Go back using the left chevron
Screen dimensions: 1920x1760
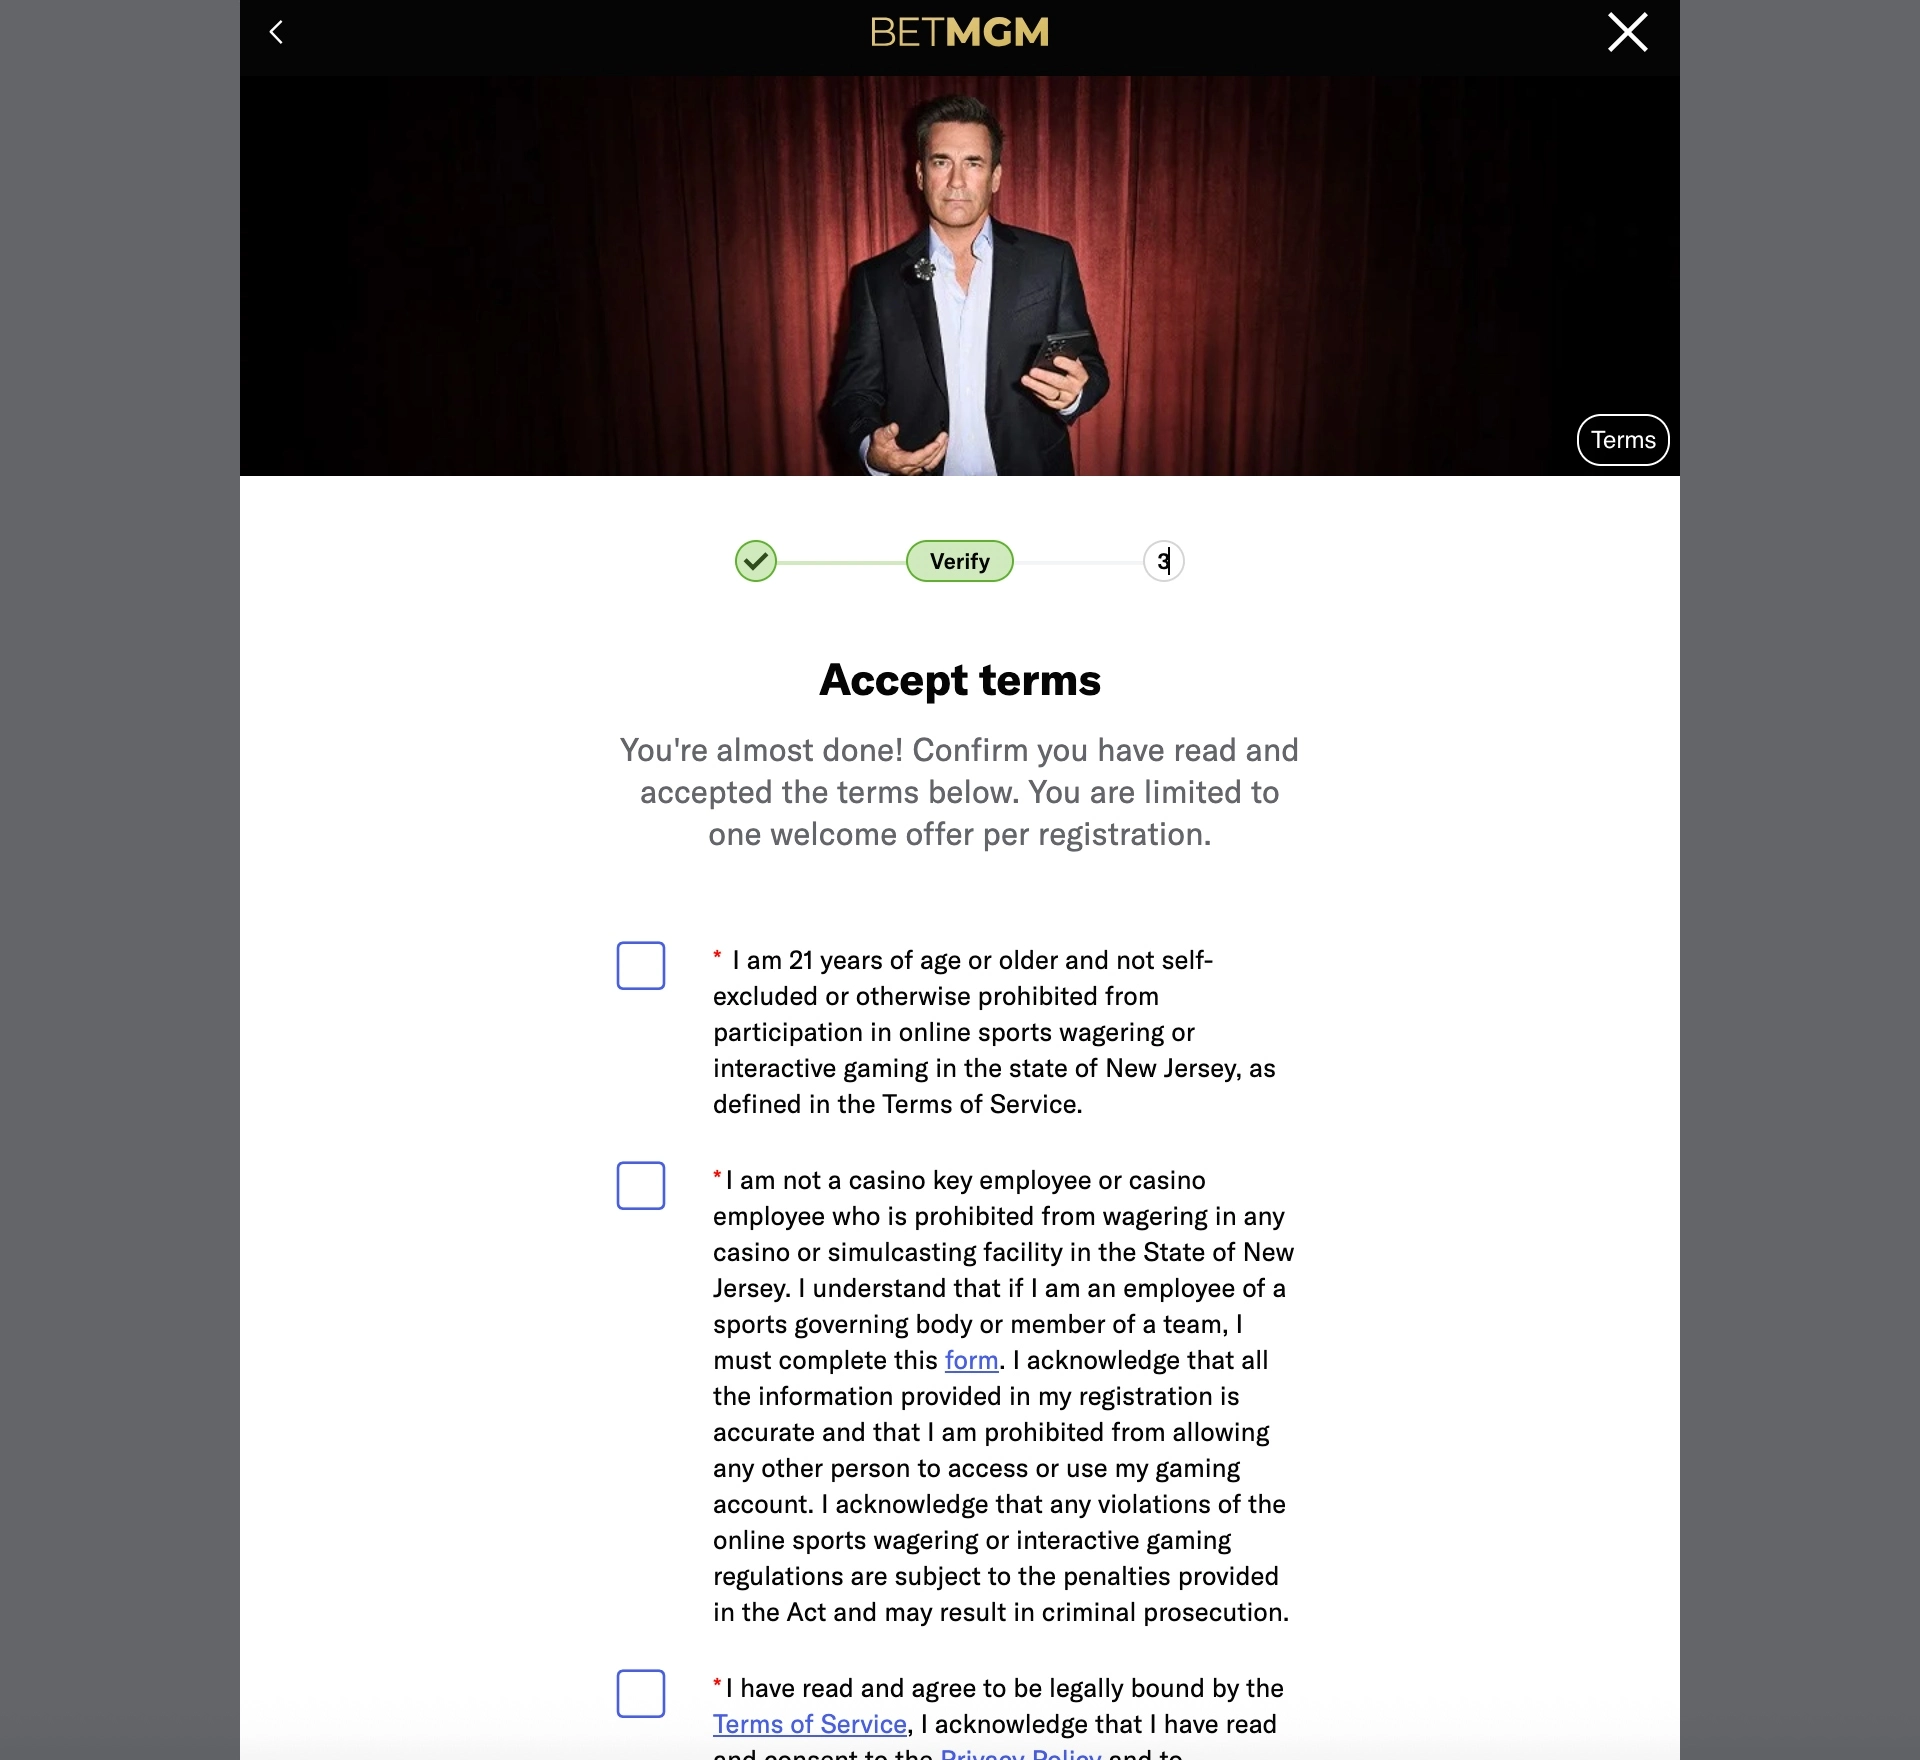(x=277, y=33)
